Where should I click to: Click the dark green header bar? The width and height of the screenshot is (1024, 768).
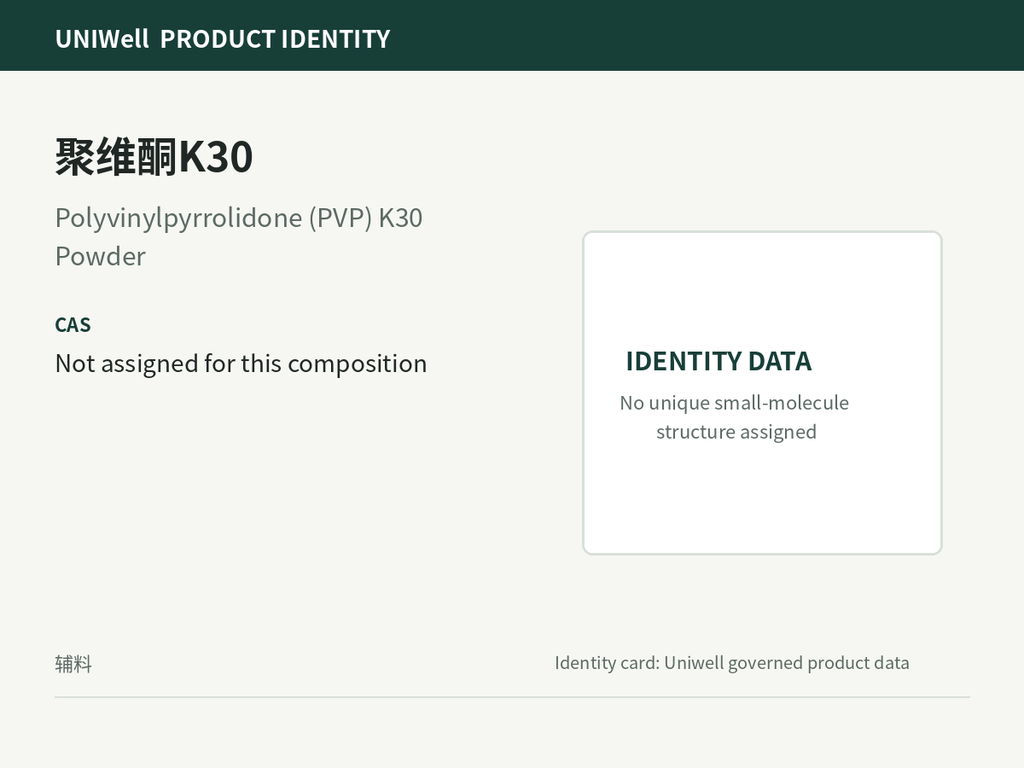click(512, 35)
